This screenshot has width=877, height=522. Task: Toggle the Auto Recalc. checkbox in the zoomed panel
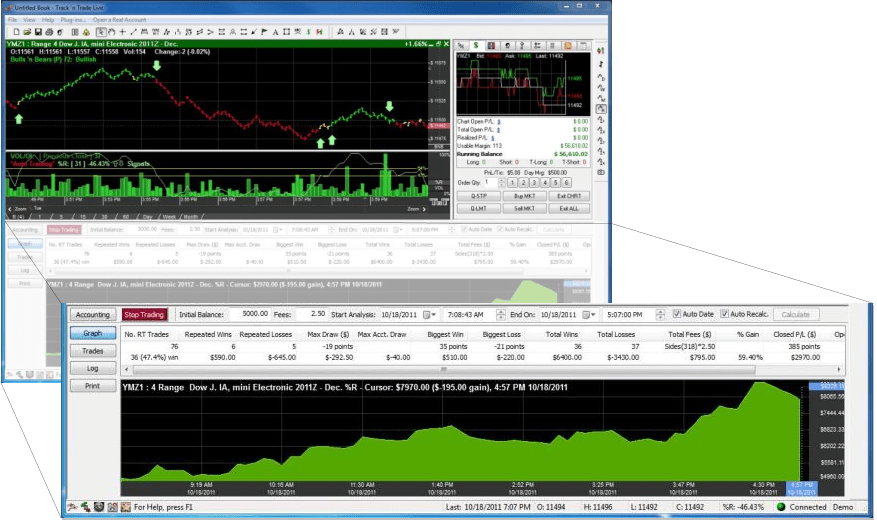coord(724,314)
